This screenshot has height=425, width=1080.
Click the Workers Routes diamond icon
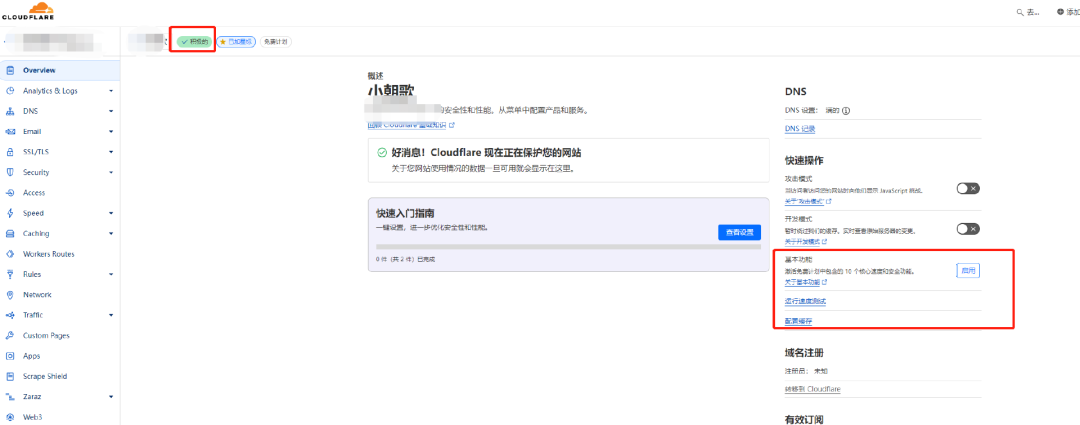(x=10, y=253)
